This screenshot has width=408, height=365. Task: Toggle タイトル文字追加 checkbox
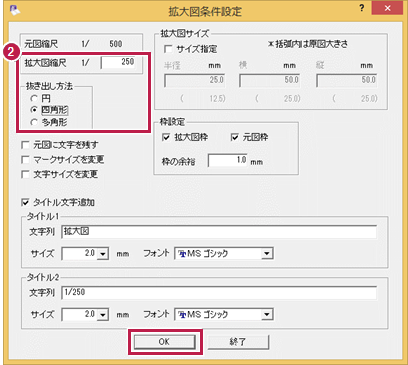[25, 202]
